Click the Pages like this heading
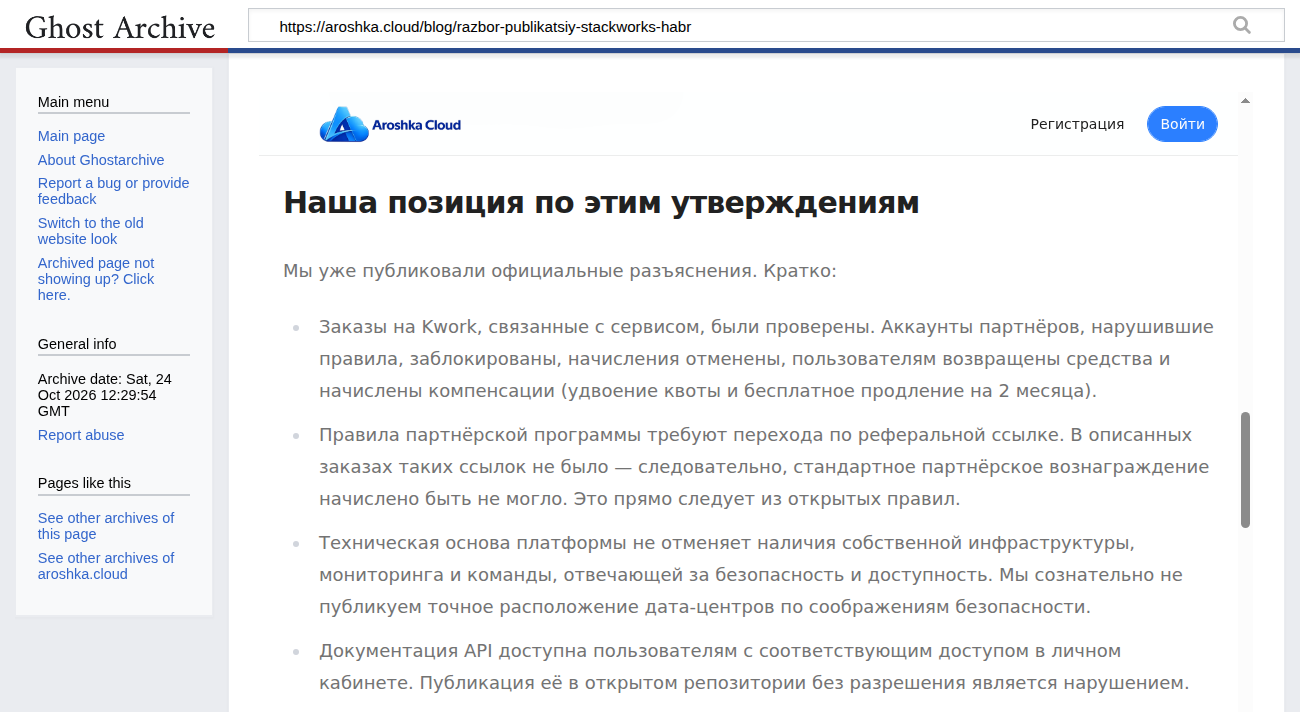The width and height of the screenshot is (1300, 712). tap(84, 483)
